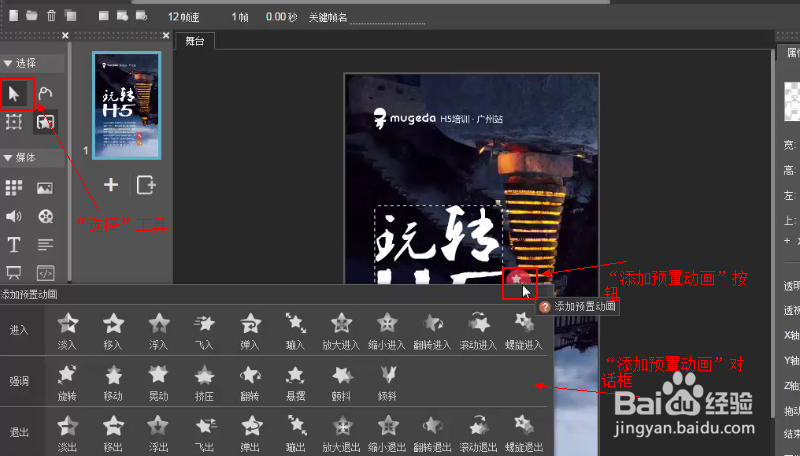Collapse the 选择 tool section
The width and height of the screenshot is (800, 456).
point(8,63)
